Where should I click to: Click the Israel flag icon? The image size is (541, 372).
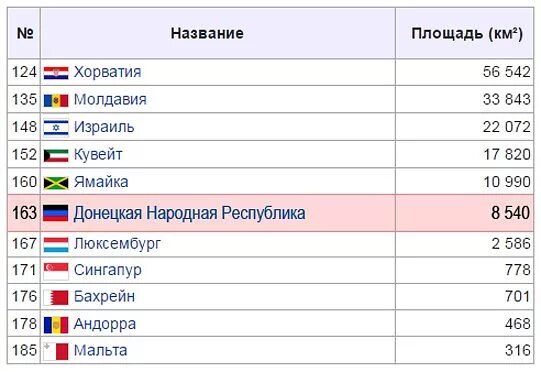click(56, 127)
